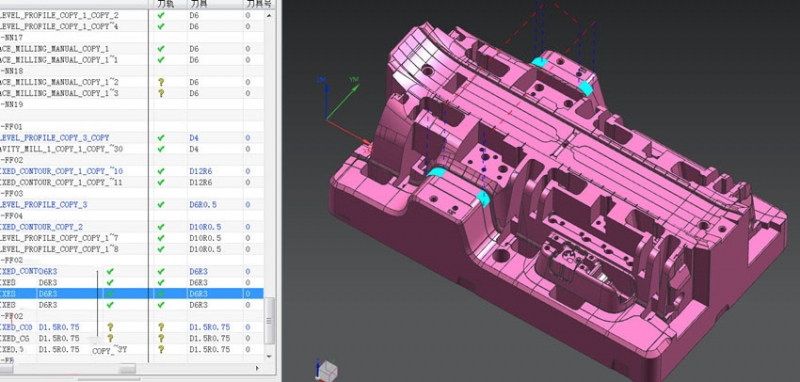Select the LEVEL_PROFILE_COPY_3 operation
Image resolution: width=800 pixels, height=382 pixels.
tap(43, 205)
